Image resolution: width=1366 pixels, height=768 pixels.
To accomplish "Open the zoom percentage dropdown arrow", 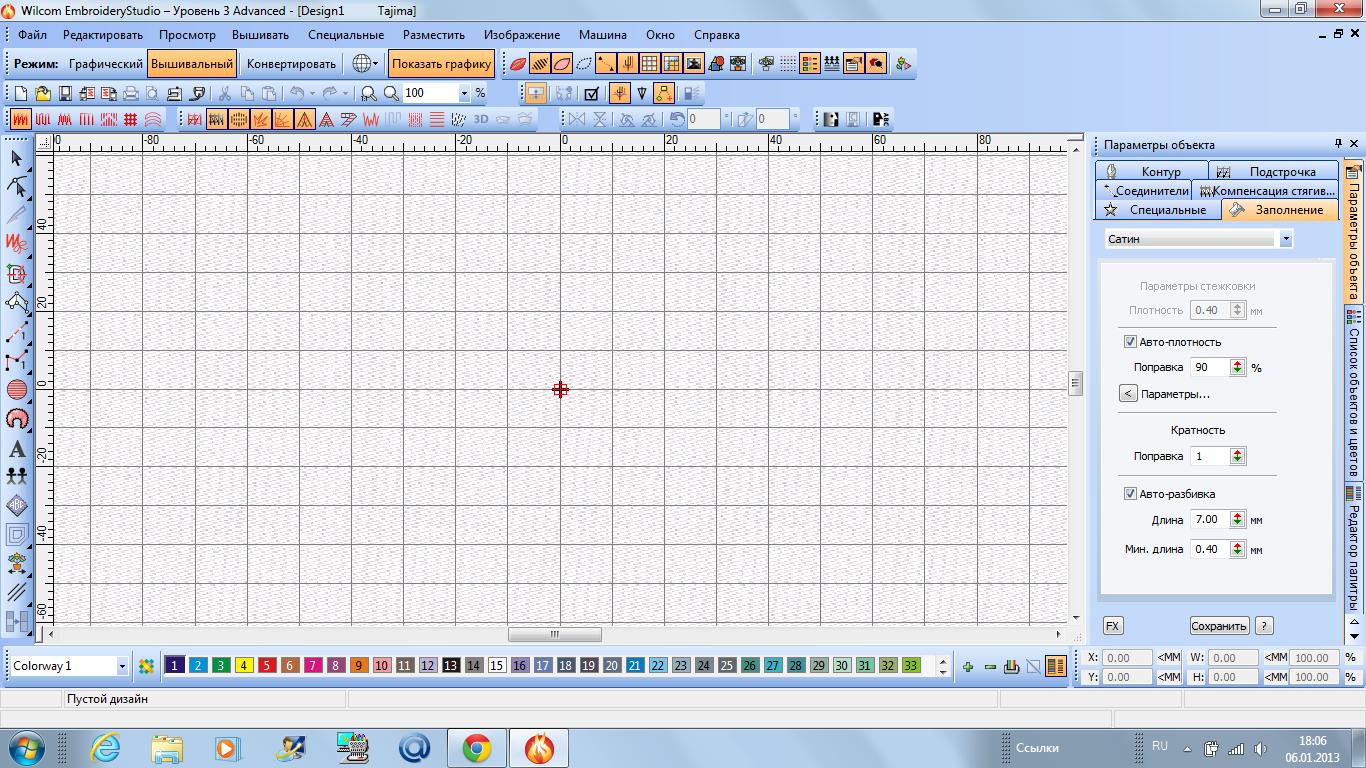I will point(464,93).
